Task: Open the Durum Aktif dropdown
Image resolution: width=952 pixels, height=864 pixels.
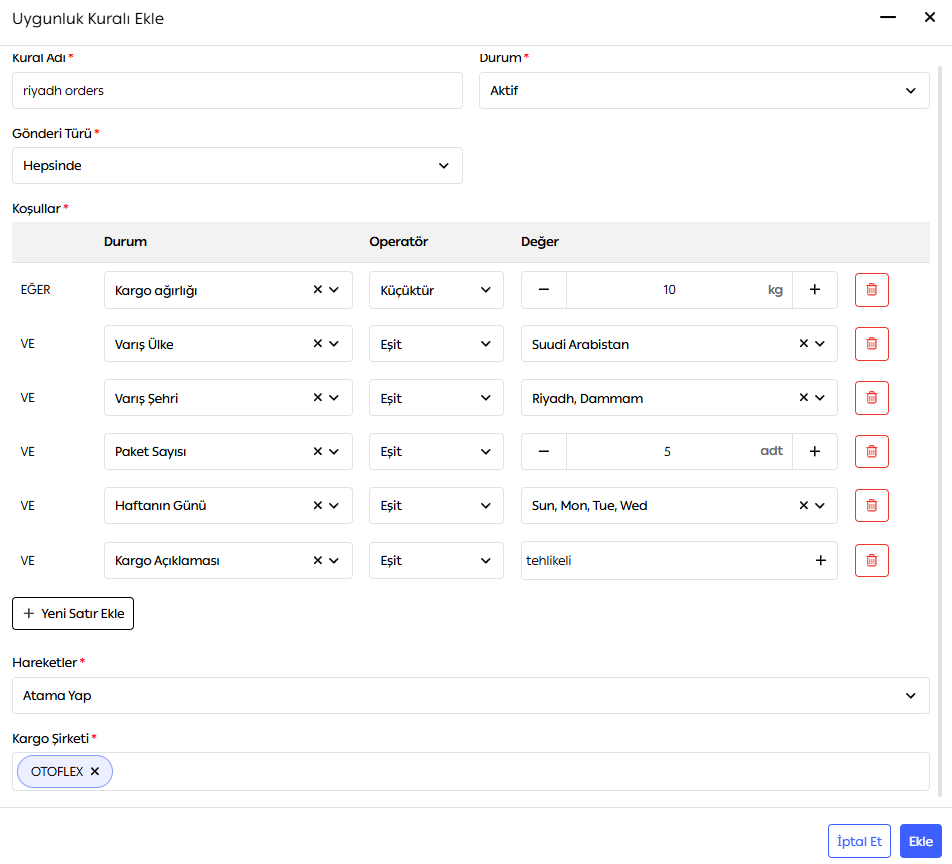Action: [x=704, y=90]
